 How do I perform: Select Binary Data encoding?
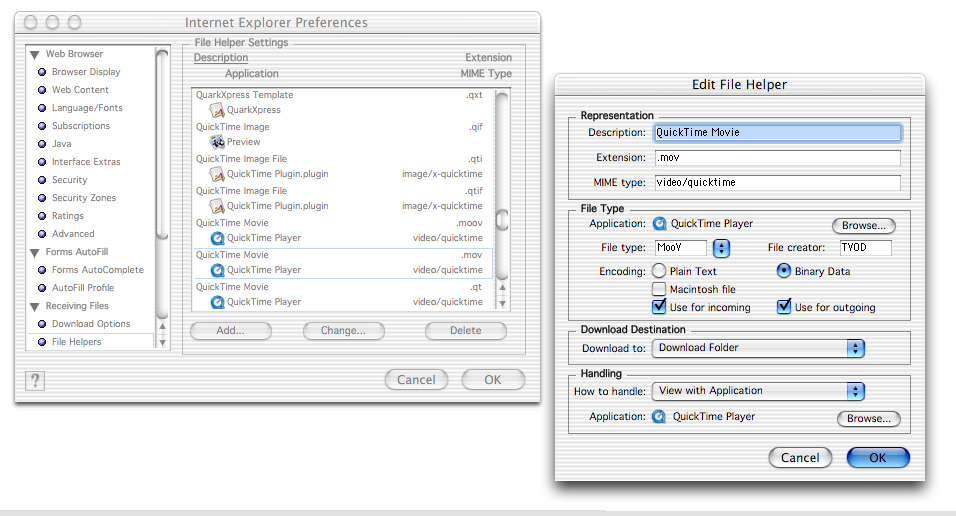coord(783,270)
